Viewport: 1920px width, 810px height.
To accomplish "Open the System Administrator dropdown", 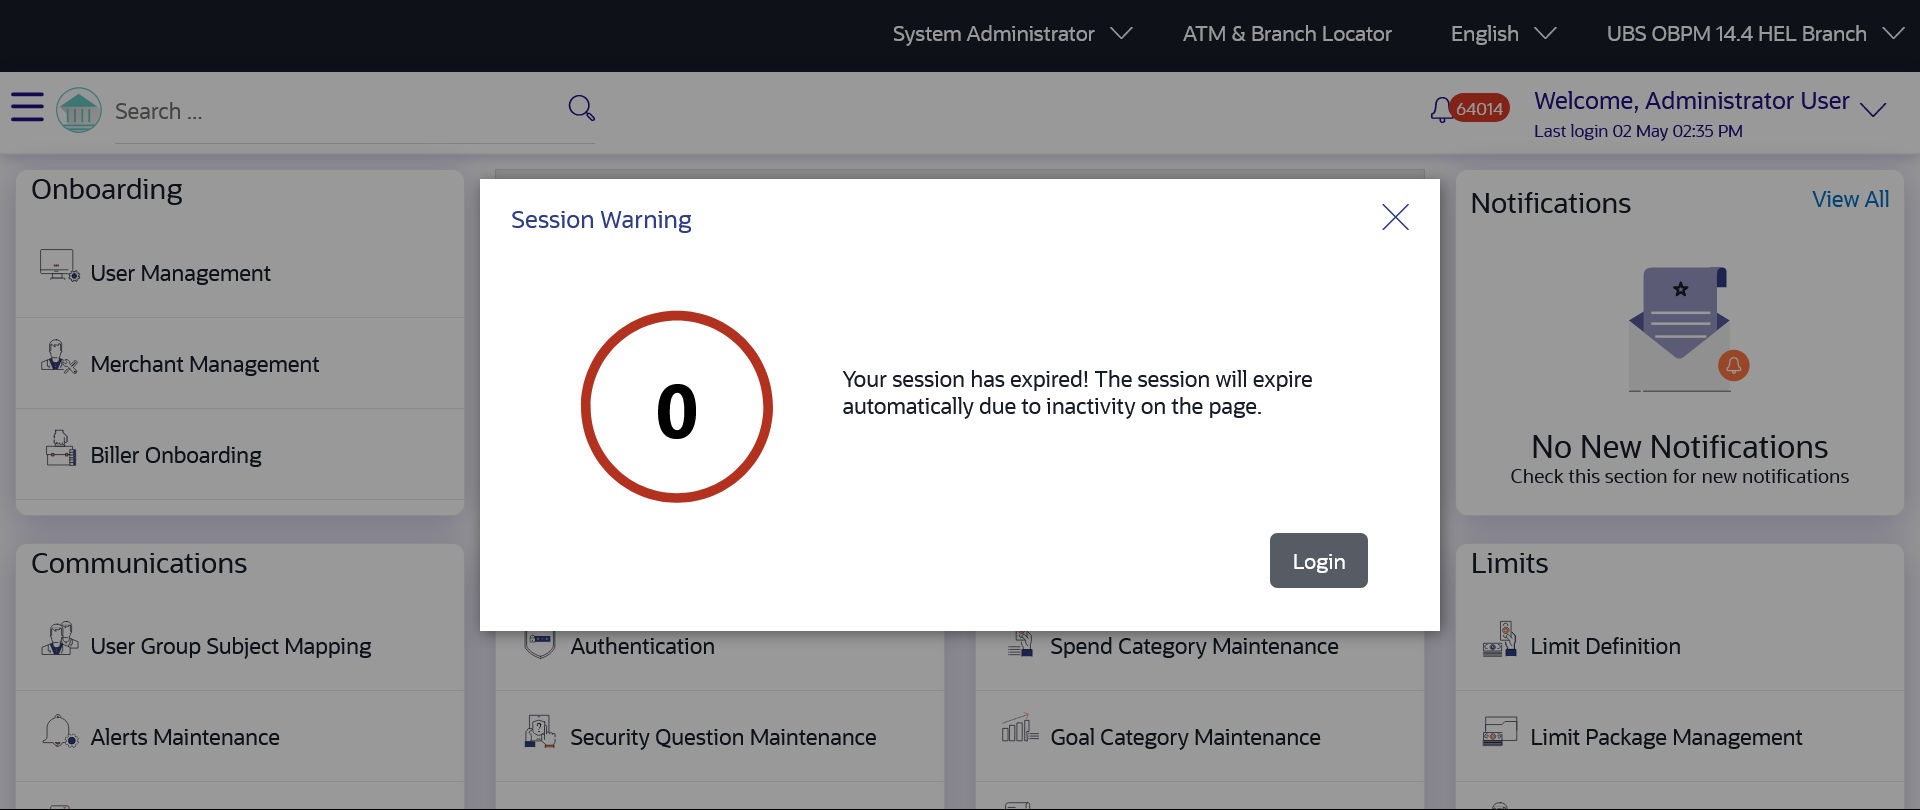I will click(x=1012, y=34).
